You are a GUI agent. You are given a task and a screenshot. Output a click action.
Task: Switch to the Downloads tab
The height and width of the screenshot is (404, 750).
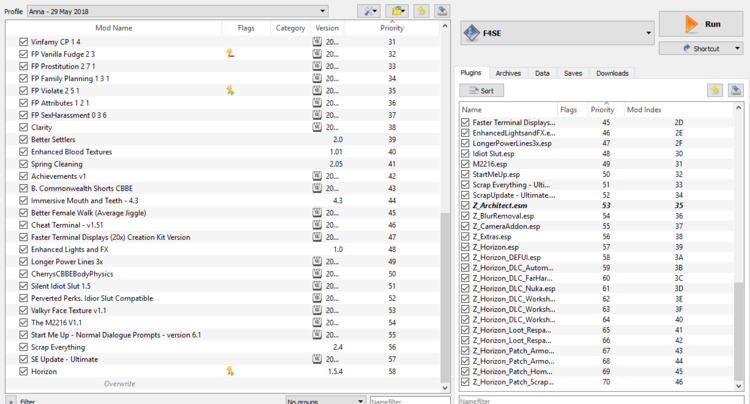[612, 73]
